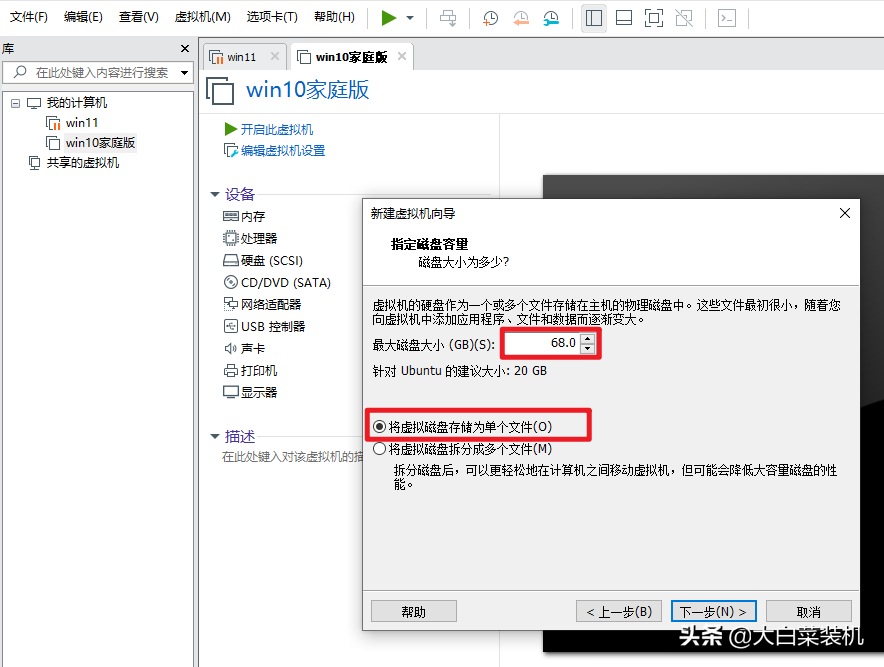Enter full screen mode icon
The image size is (884, 667).
click(653, 18)
